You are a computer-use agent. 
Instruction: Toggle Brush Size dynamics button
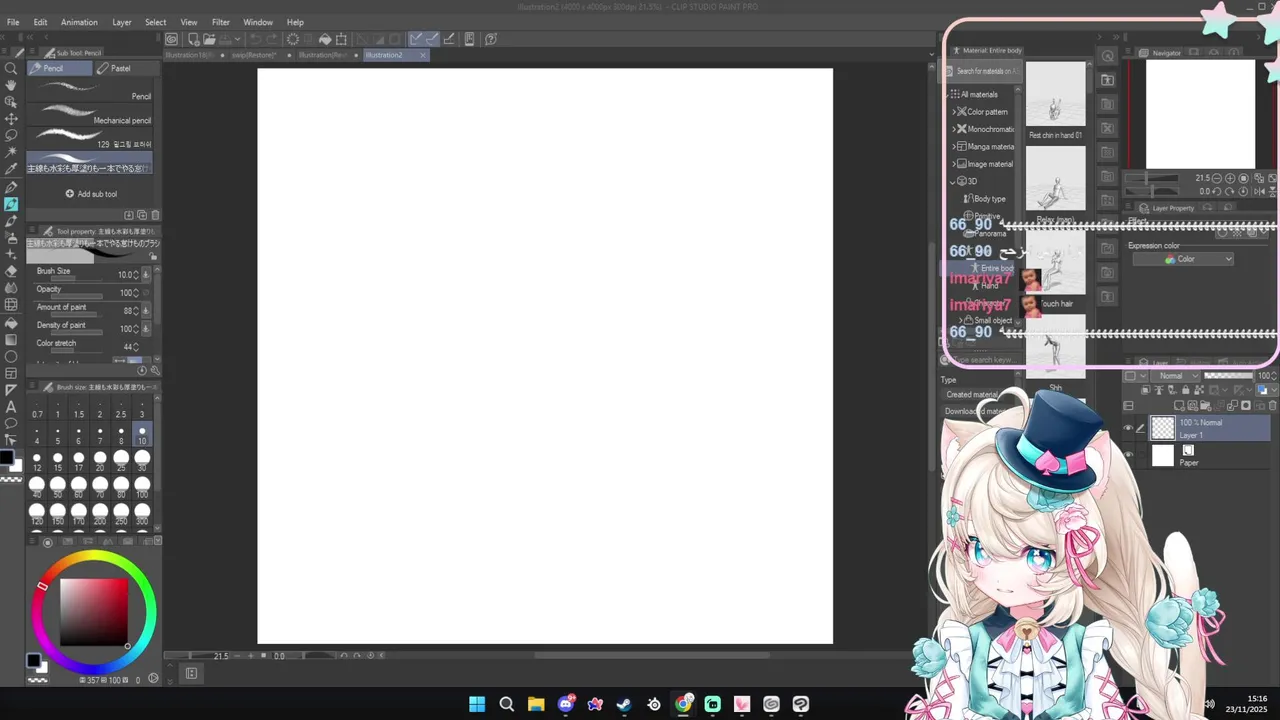pos(147,274)
